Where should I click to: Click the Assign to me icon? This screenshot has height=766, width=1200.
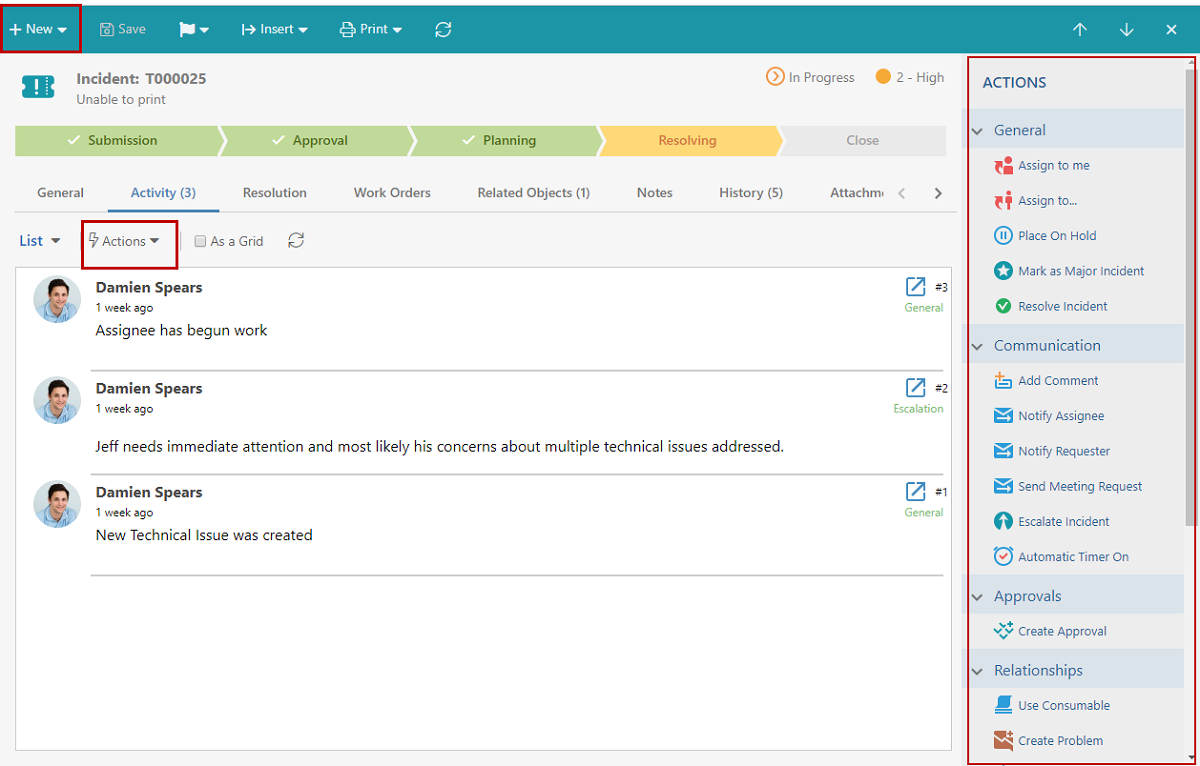pyautogui.click(x=1004, y=165)
